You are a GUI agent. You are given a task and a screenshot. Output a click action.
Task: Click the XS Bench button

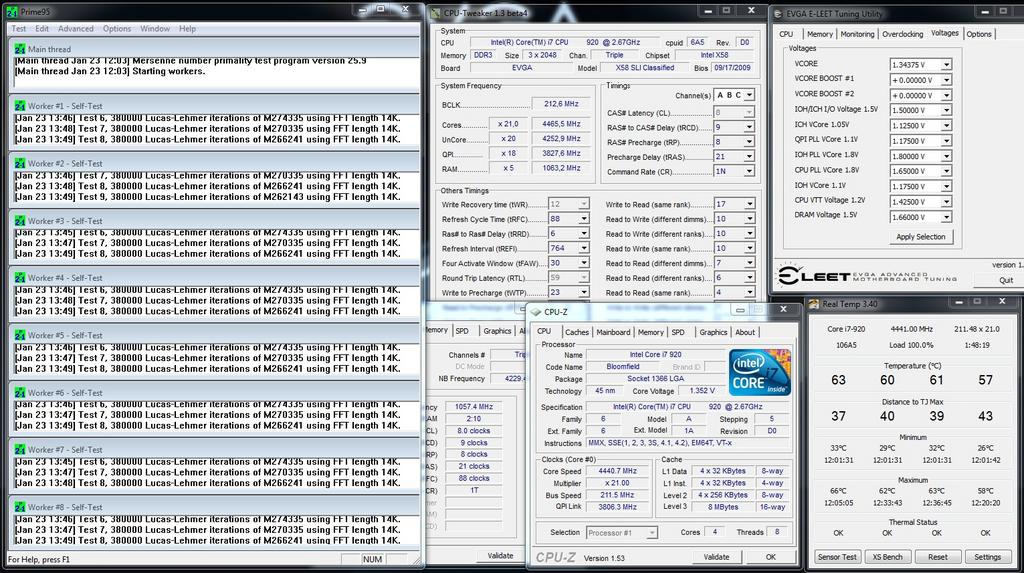[888, 557]
